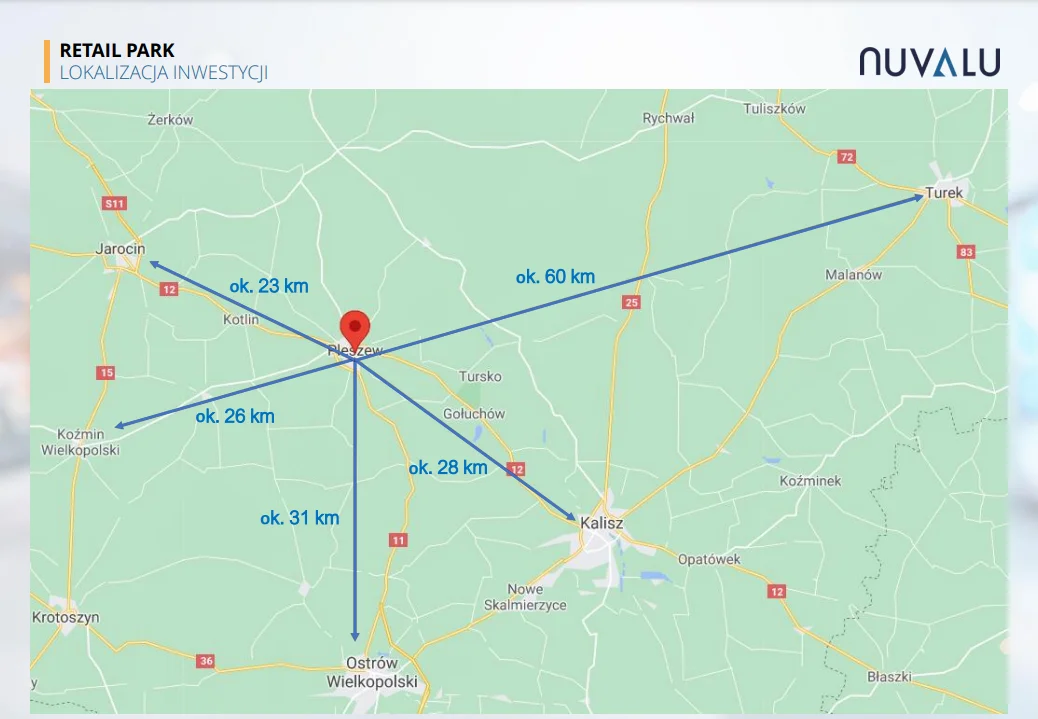This screenshot has height=719, width=1038.
Task: Click the Koźminek label
Action: 810,481
